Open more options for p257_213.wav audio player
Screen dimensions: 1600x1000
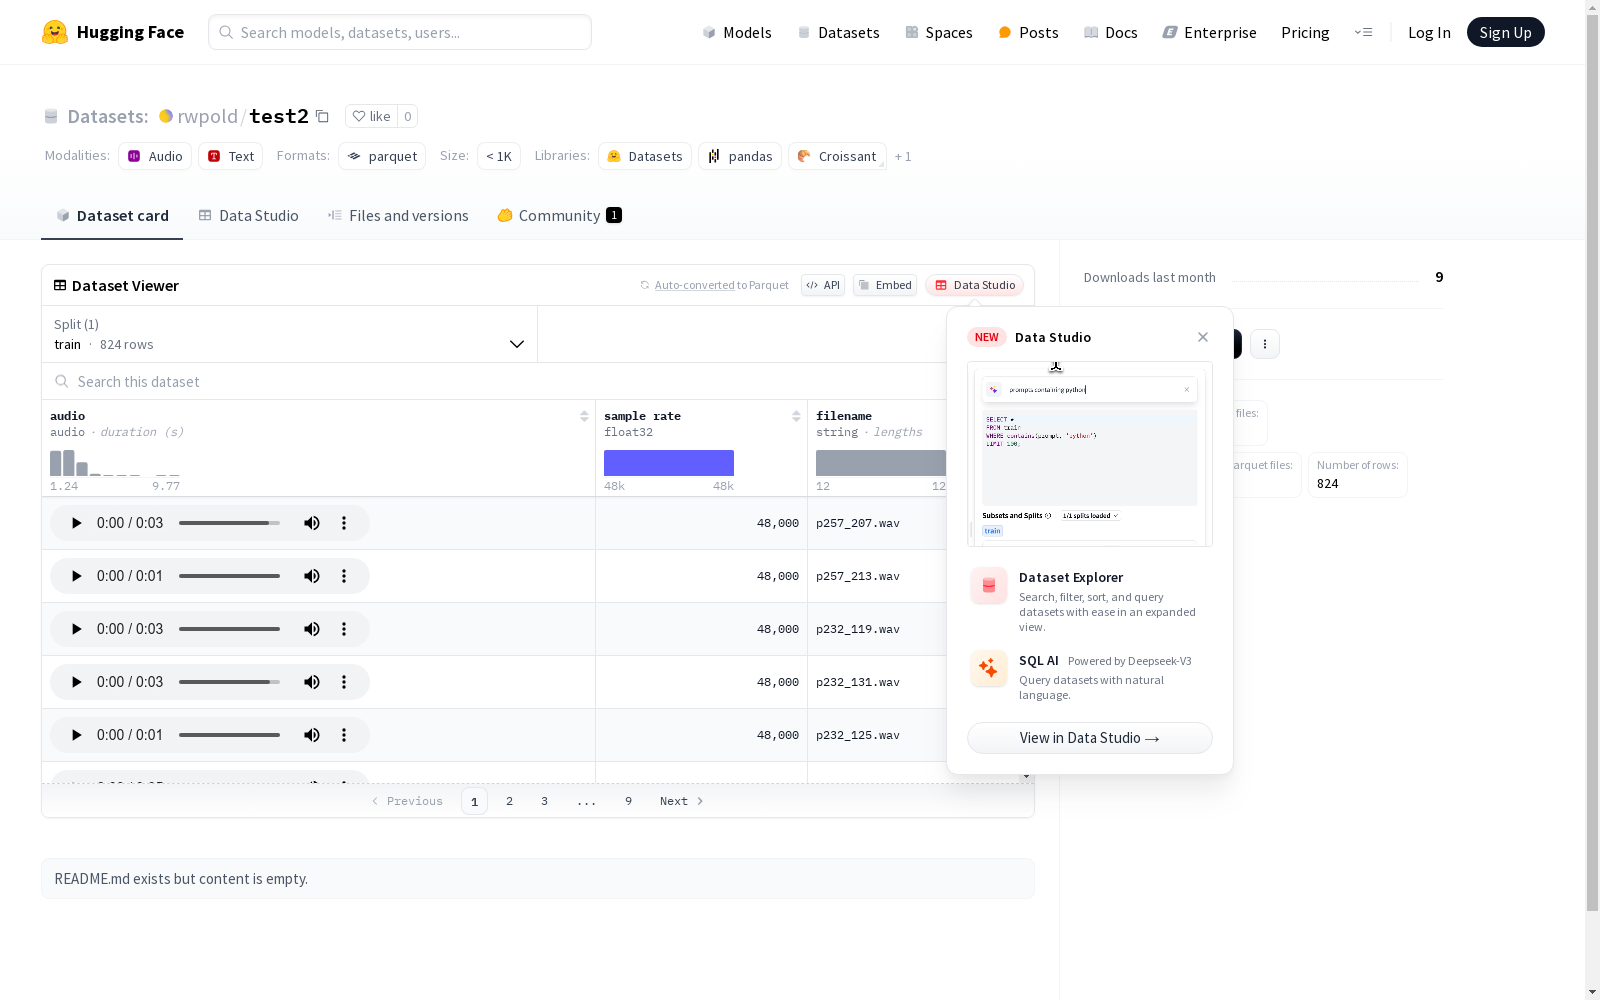[344, 576]
